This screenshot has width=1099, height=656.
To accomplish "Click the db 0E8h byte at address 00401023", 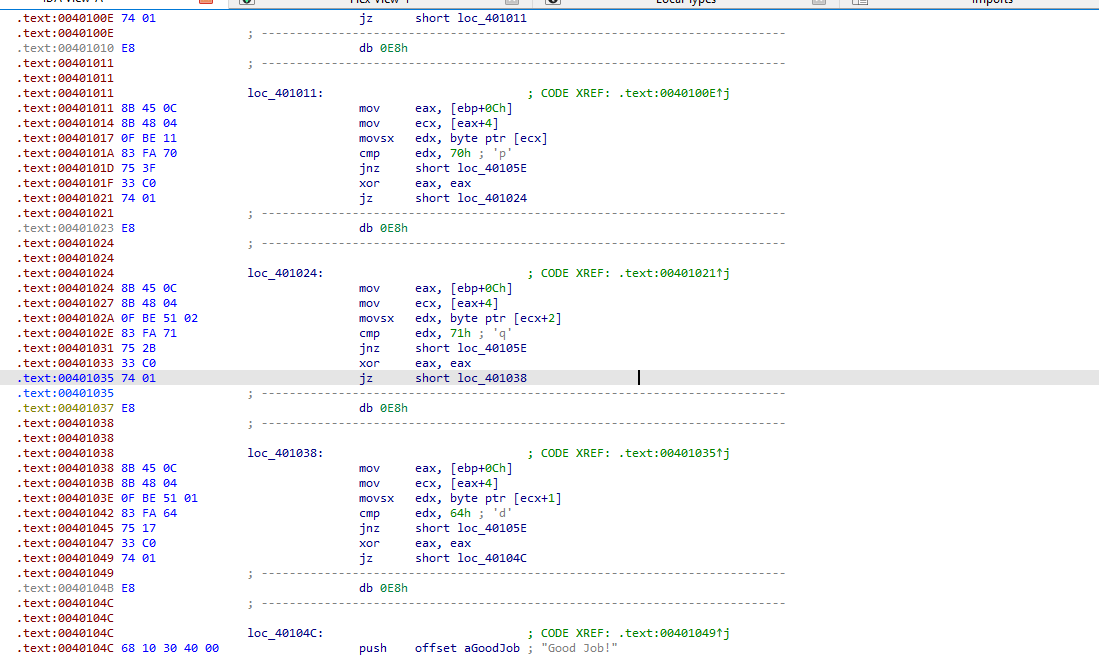I will (x=383, y=228).
